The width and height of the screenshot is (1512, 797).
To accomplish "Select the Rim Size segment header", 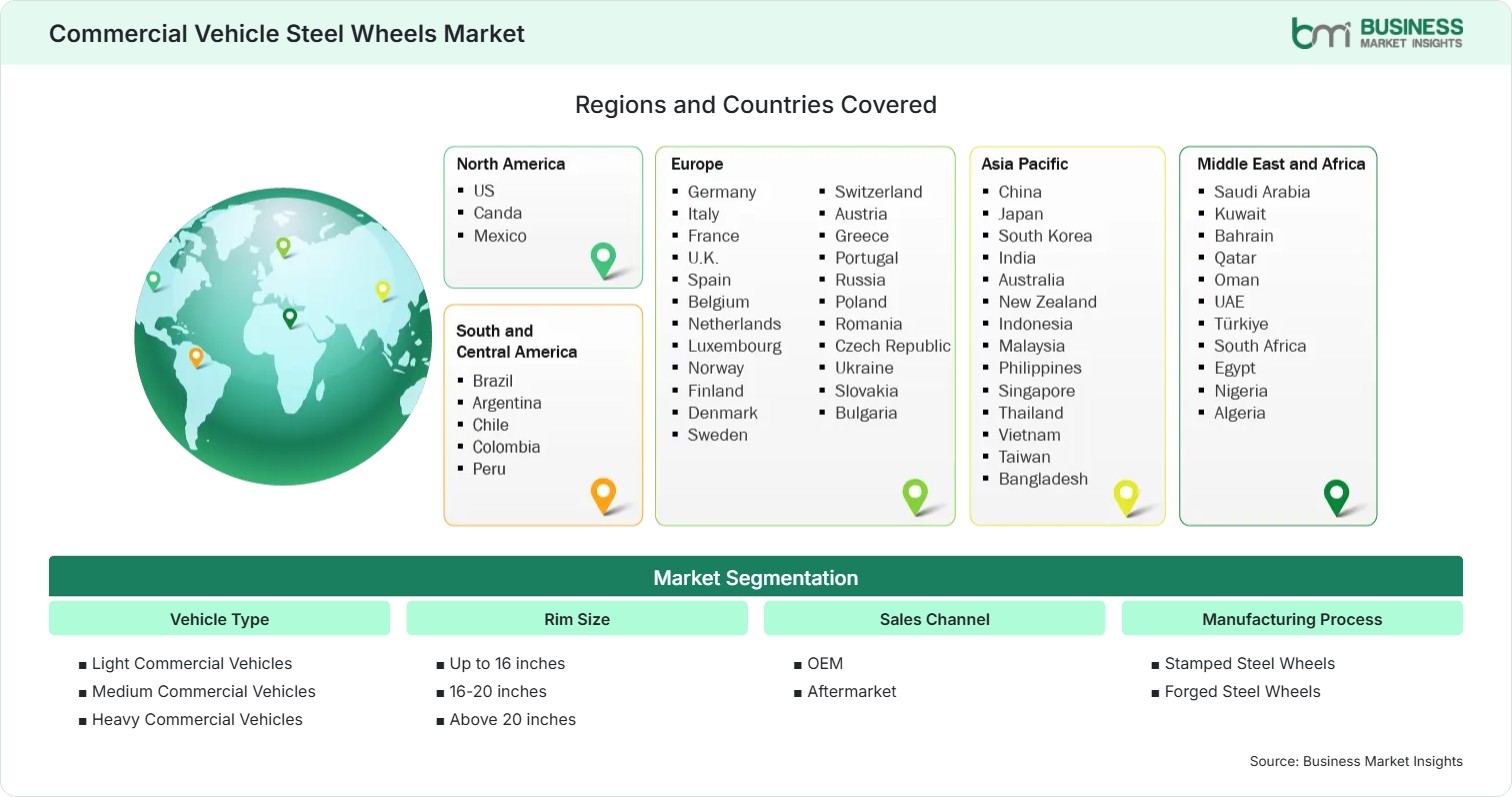I will pos(577,619).
